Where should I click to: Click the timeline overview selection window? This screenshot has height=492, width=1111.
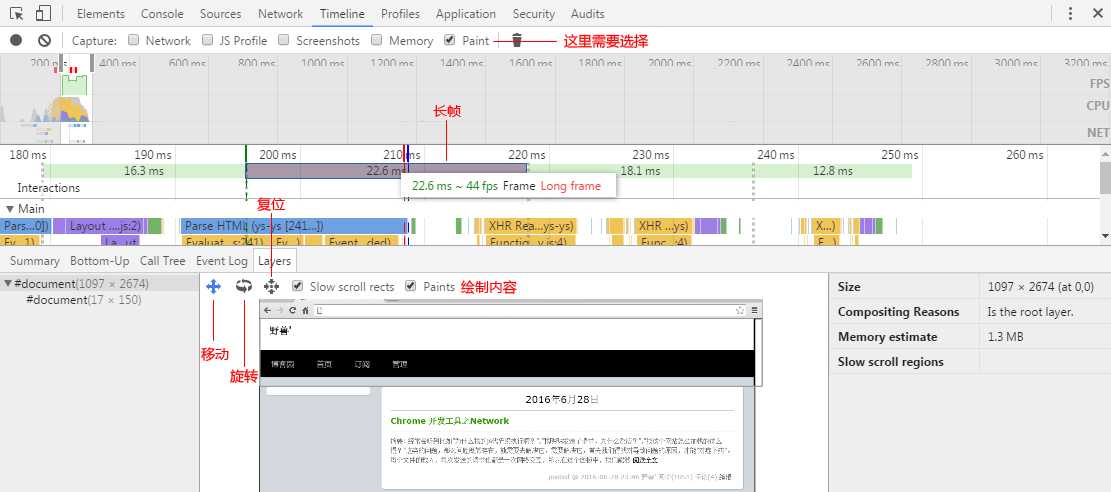[76, 99]
